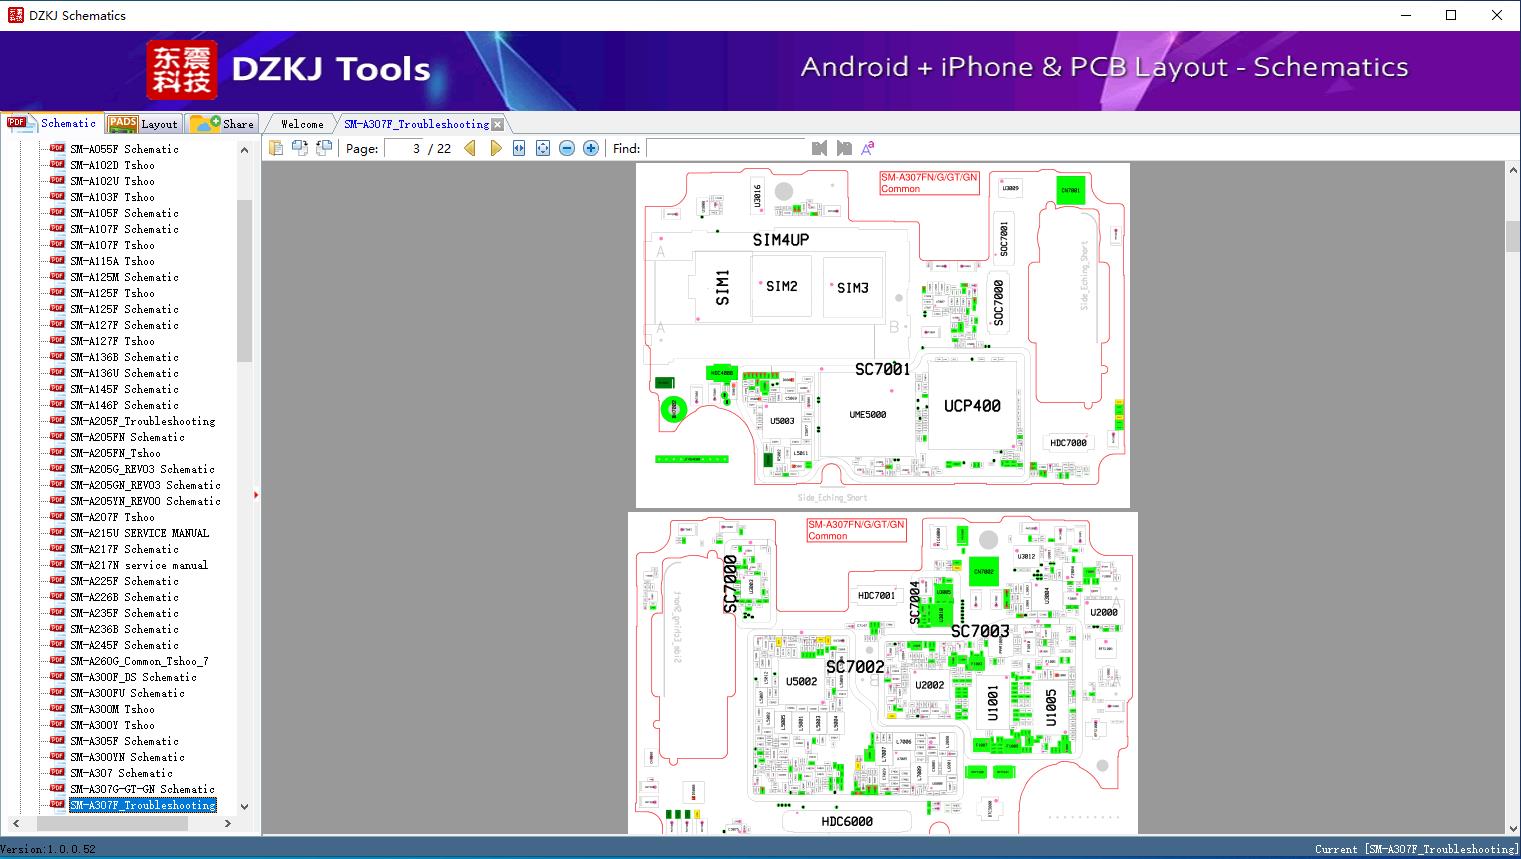The height and width of the screenshot is (859, 1521).
Task: Open SM-A215U SERVICE MANUAL
Action: pyautogui.click(x=139, y=533)
